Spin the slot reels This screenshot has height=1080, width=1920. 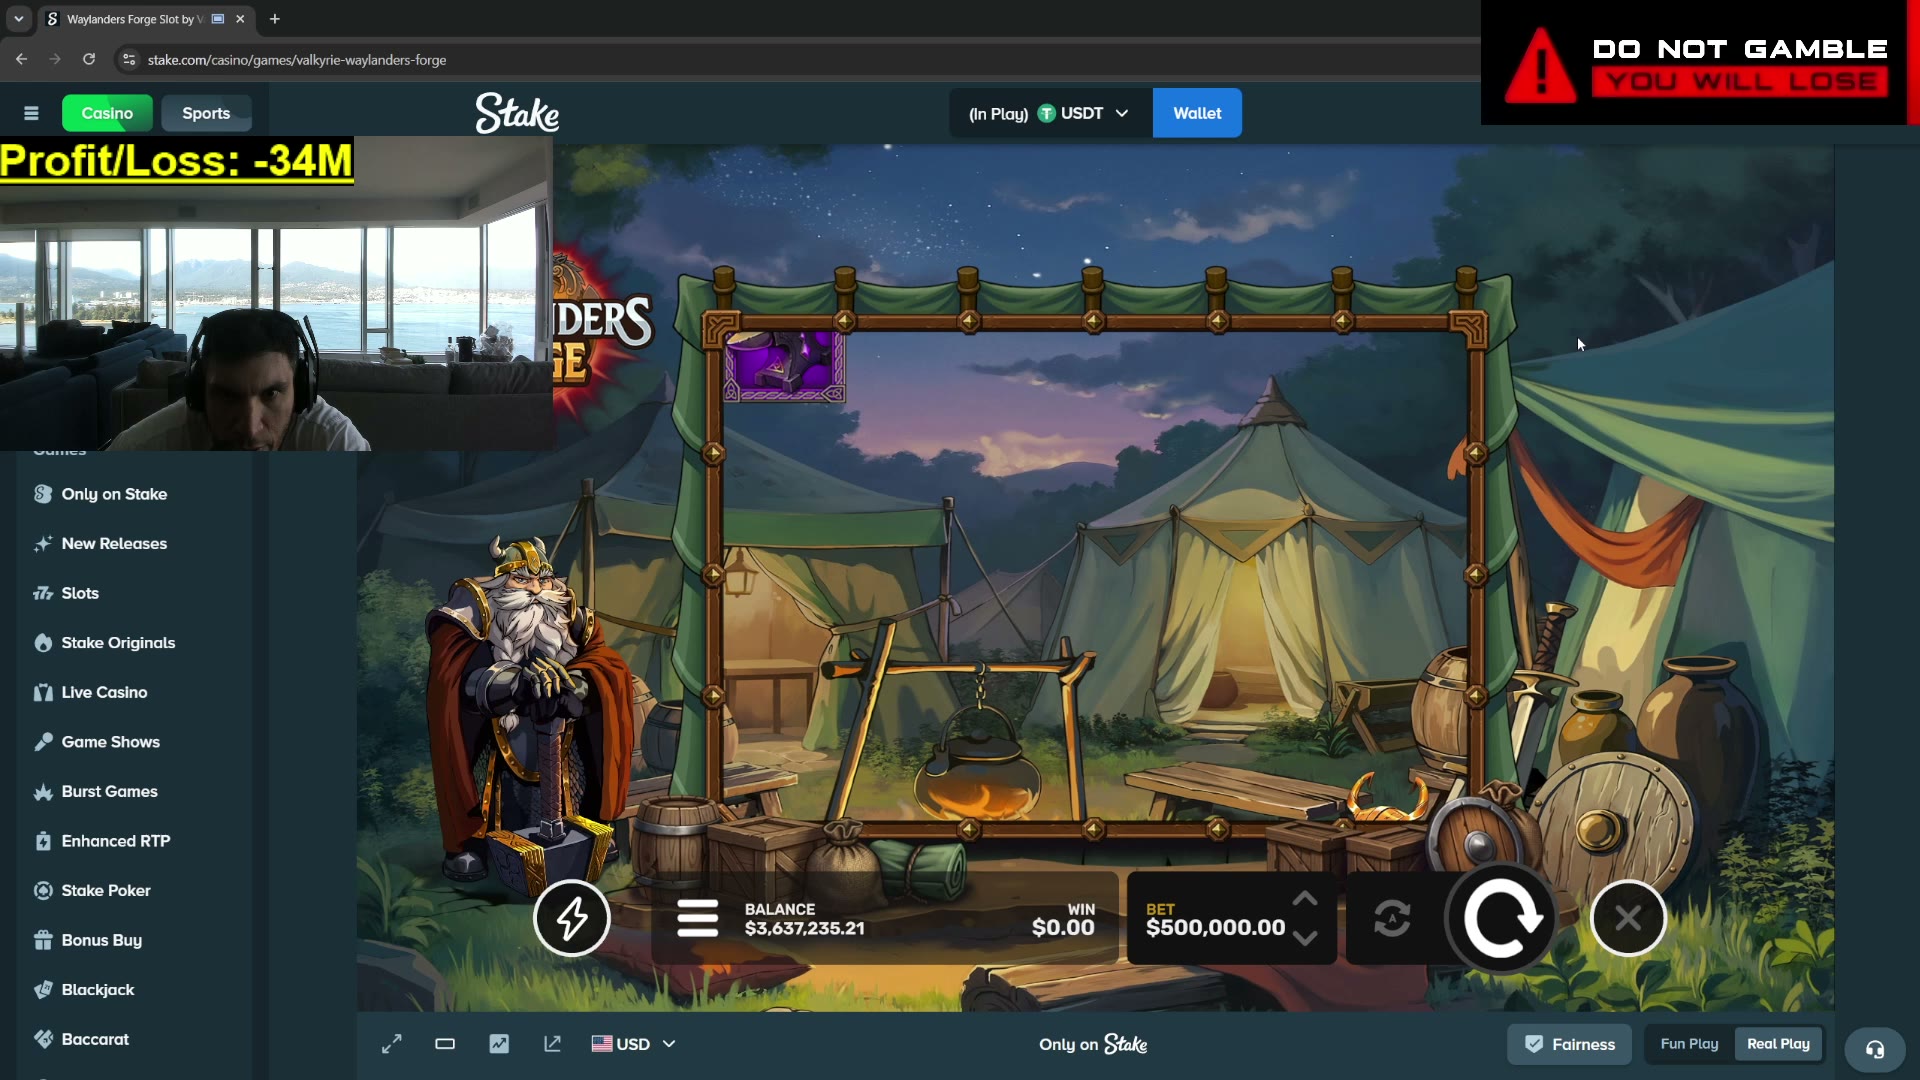coord(1500,918)
